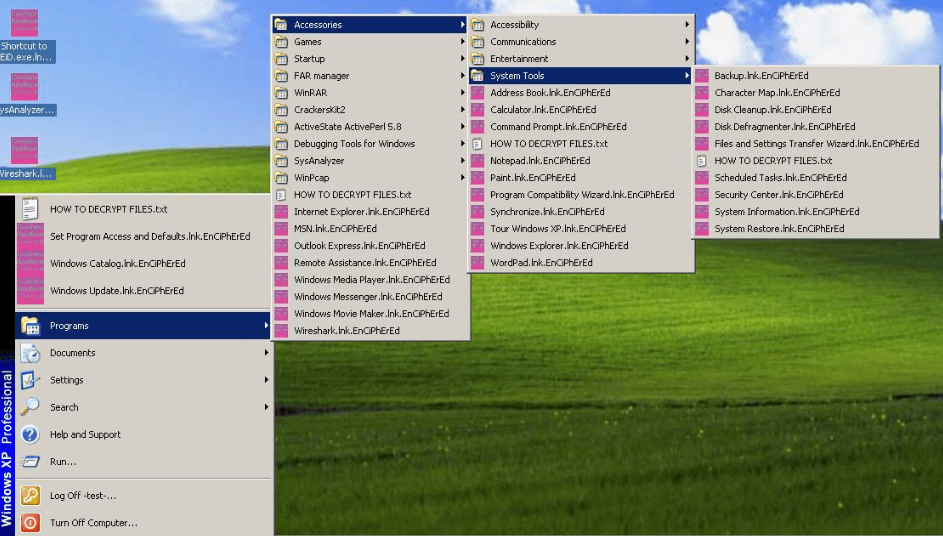943x536 pixels.
Task: Click the Communications folder icon
Action: tap(478, 42)
